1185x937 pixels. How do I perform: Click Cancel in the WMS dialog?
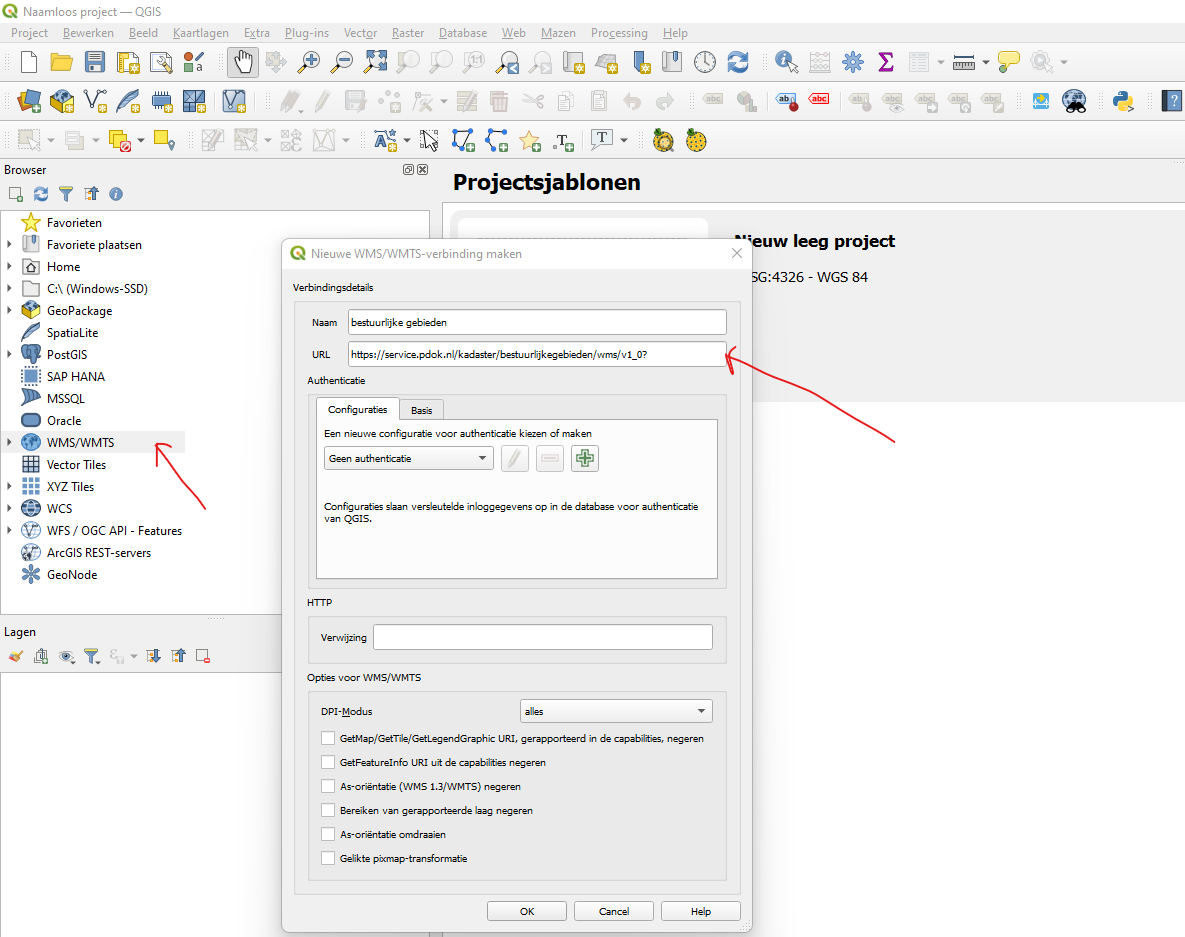click(x=614, y=911)
